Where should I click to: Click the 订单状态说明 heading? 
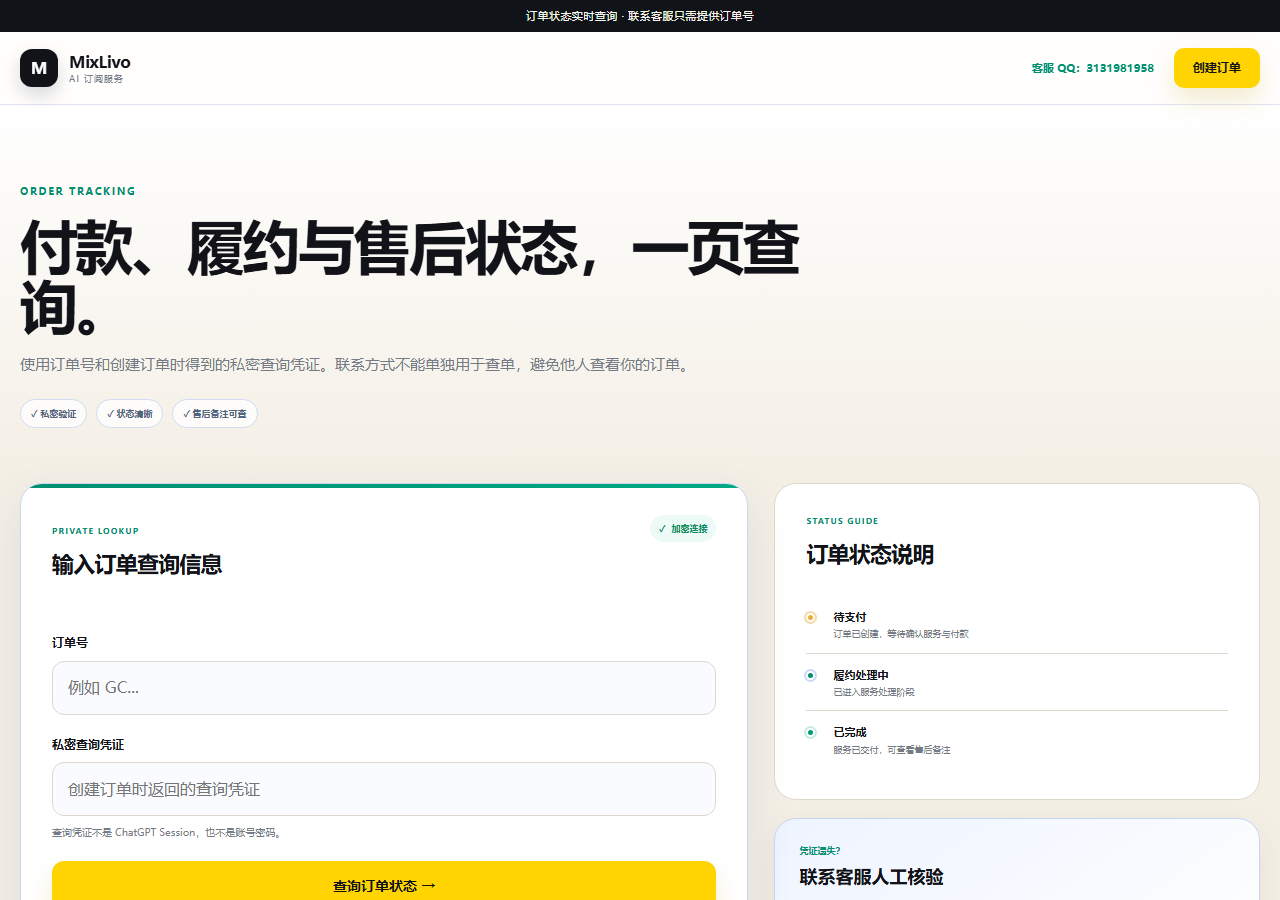click(870, 555)
